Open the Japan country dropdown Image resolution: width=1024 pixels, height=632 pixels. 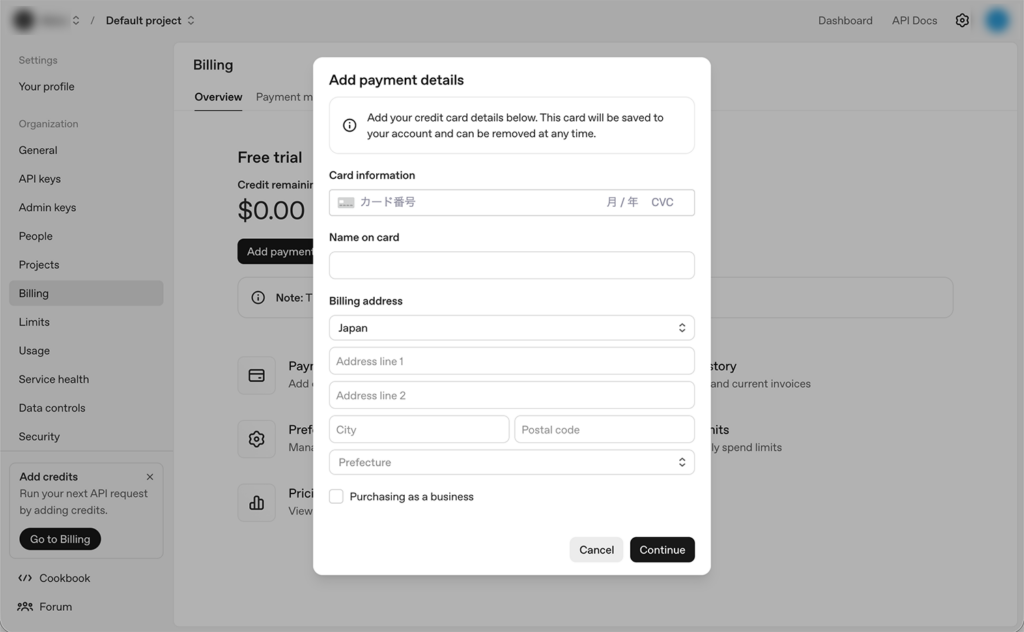pos(511,328)
